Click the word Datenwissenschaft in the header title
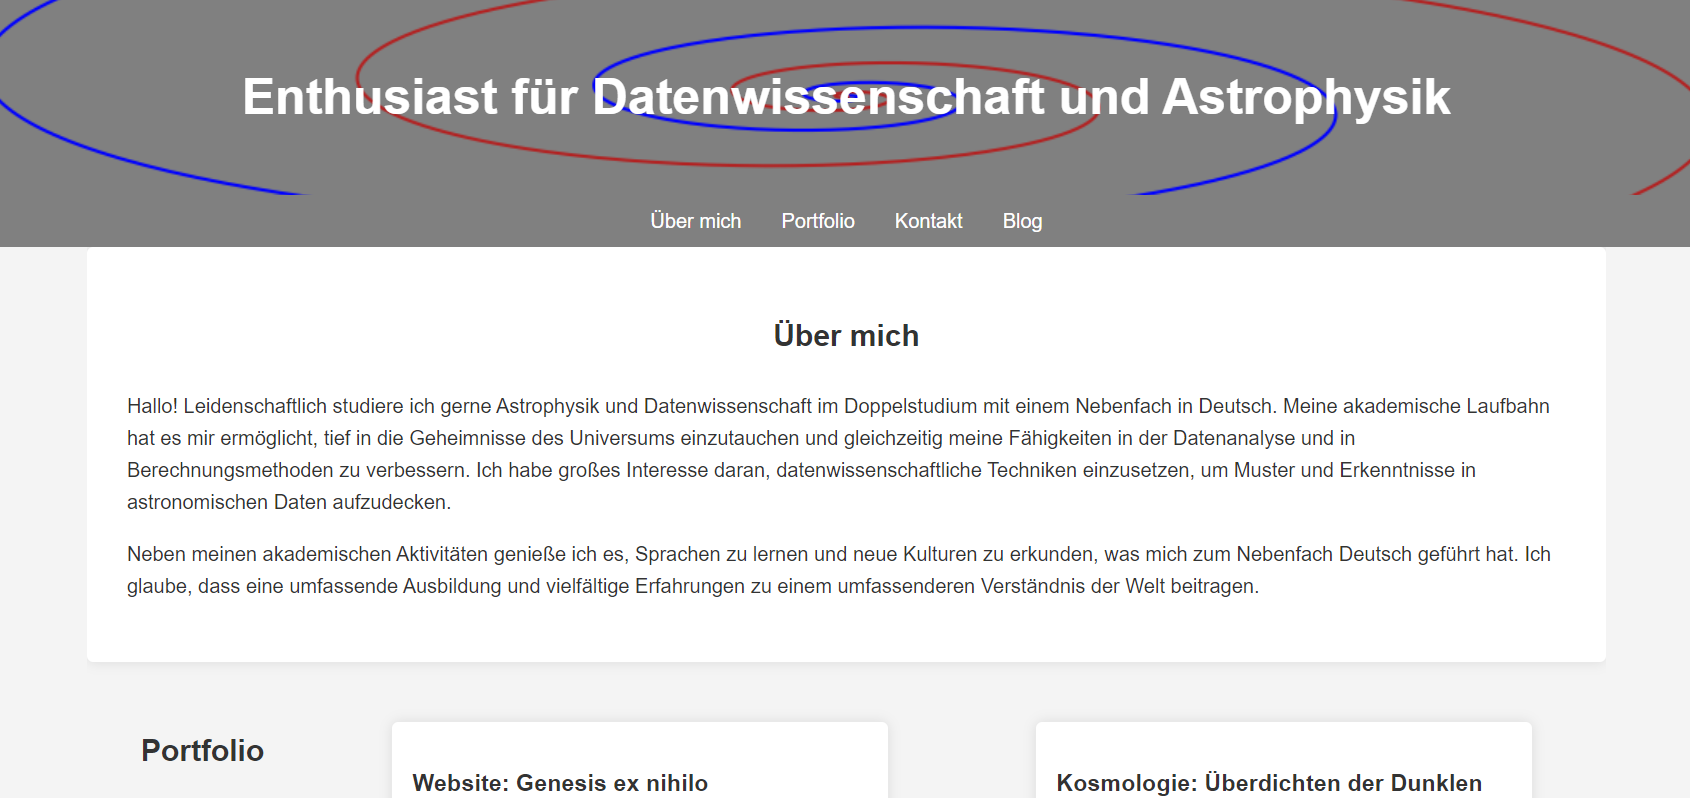The image size is (1690, 798). (x=818, y=97)
